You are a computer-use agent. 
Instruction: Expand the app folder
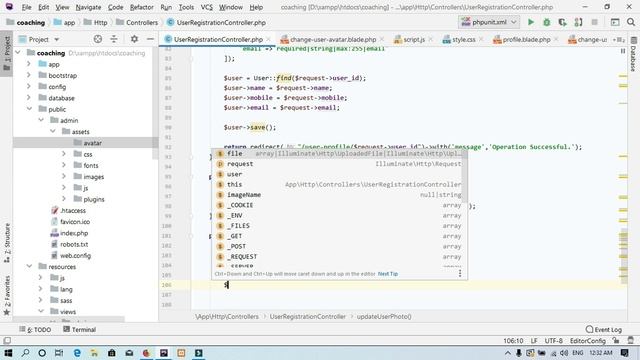pyautogui.click(x=29, y=64)
